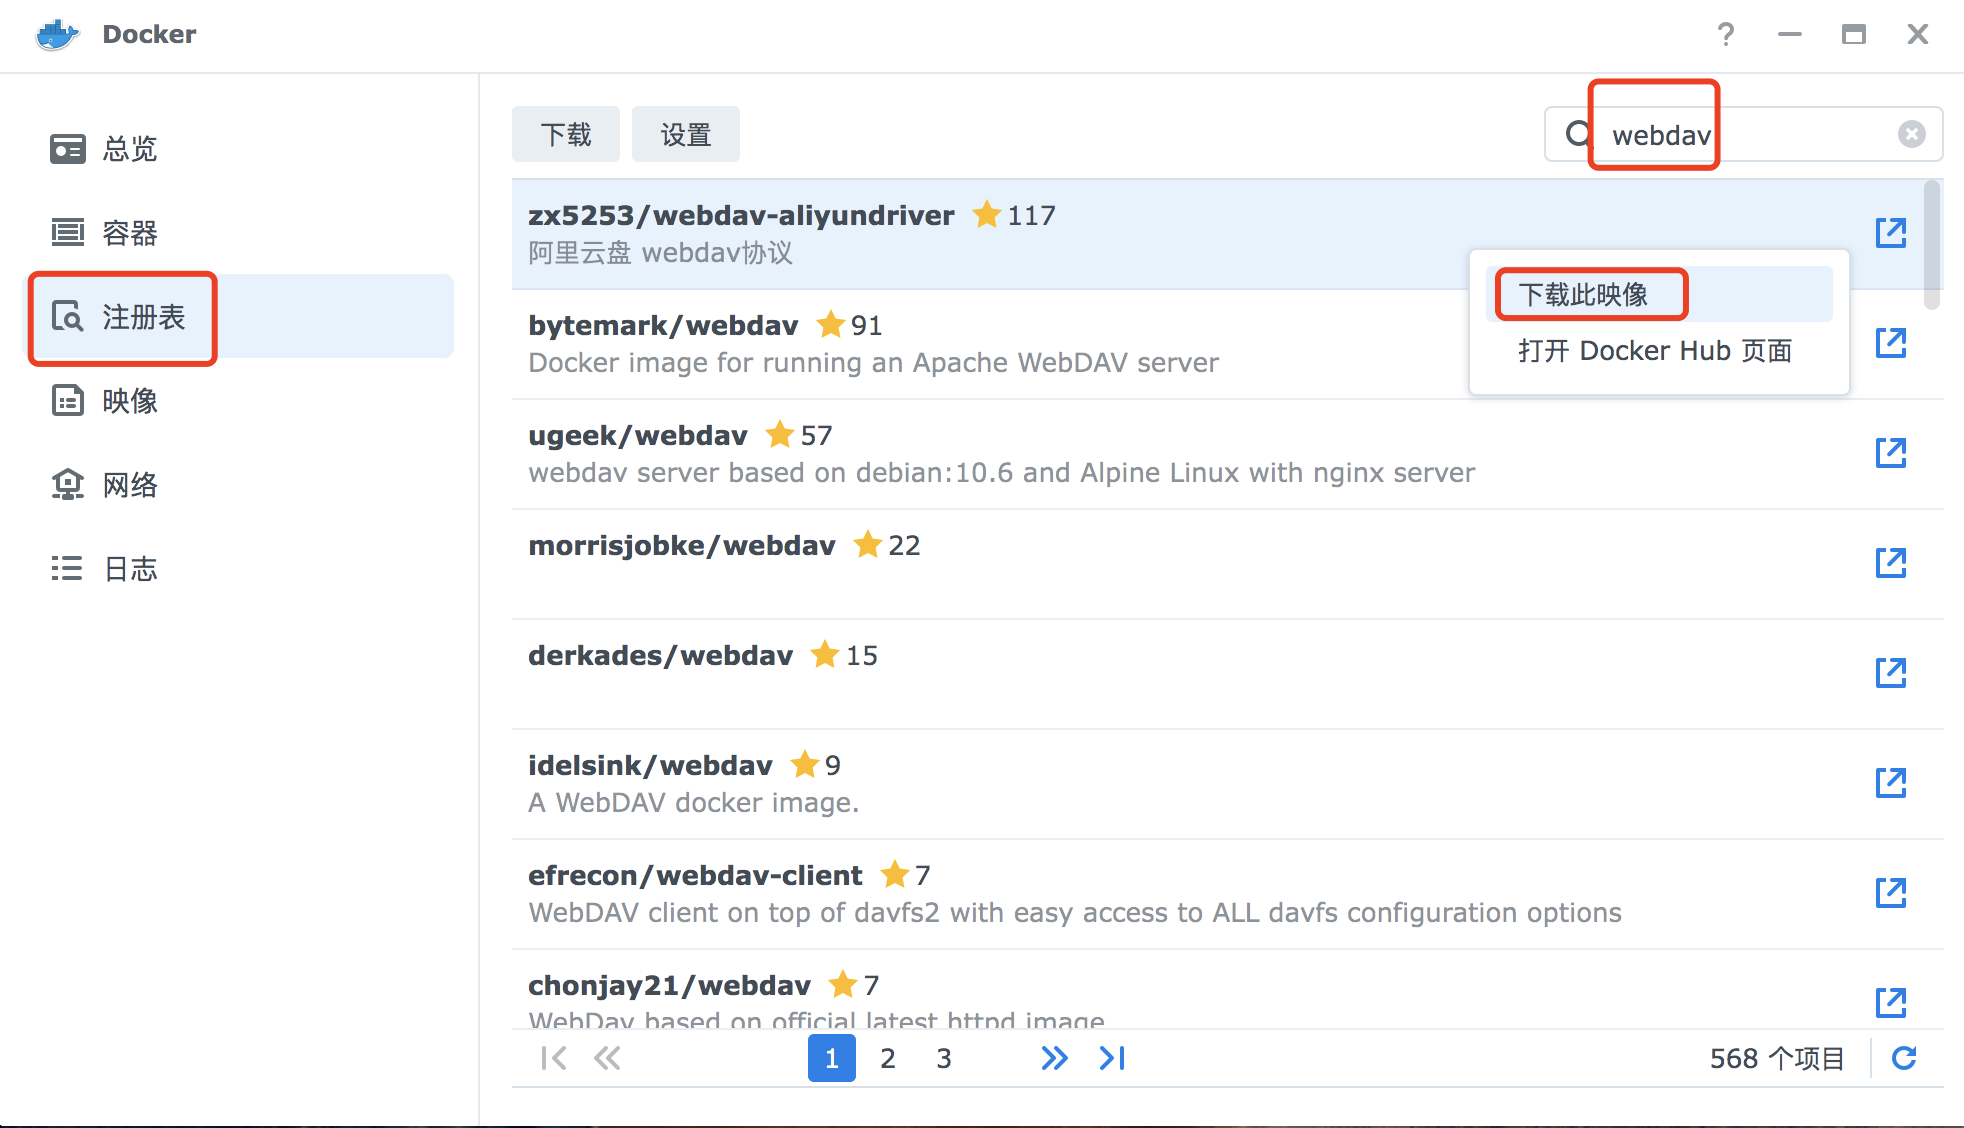Viewport: 1964px width, 1128px height.
Task: Open external link for idelsink/webdav
Action: pyautogui.click(x=1891, y=783)
